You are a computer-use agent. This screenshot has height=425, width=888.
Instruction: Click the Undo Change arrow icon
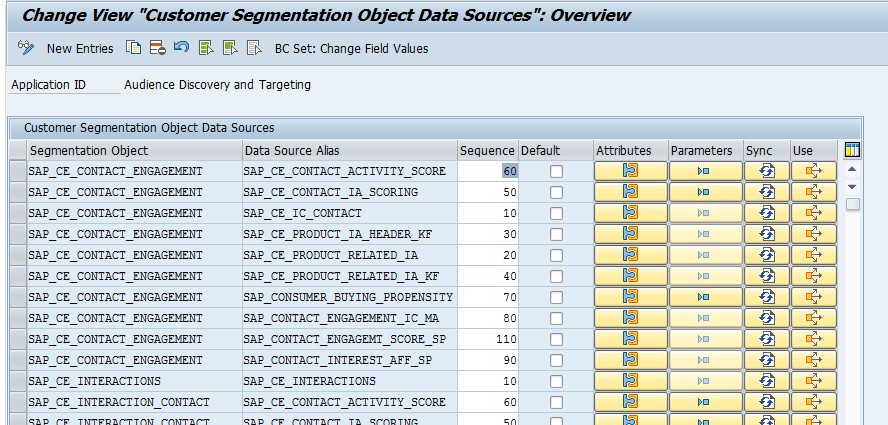click(x=181, y=48)
